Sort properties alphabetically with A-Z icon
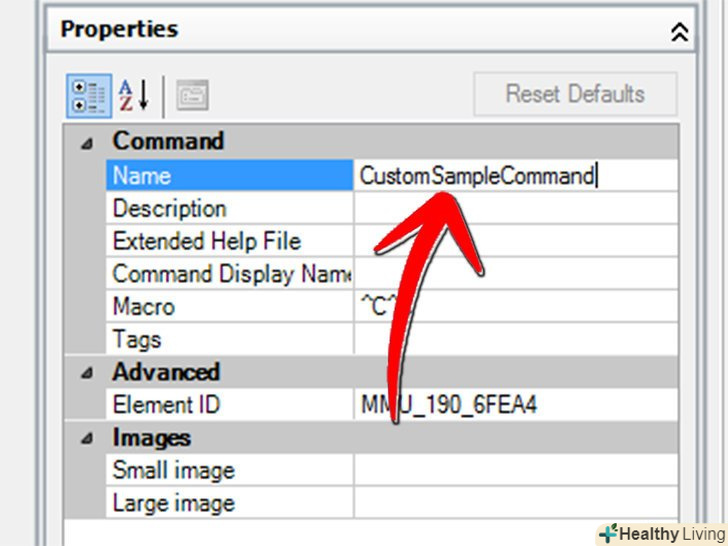Screen dimensions: 728x546 (x=134, y=95)
